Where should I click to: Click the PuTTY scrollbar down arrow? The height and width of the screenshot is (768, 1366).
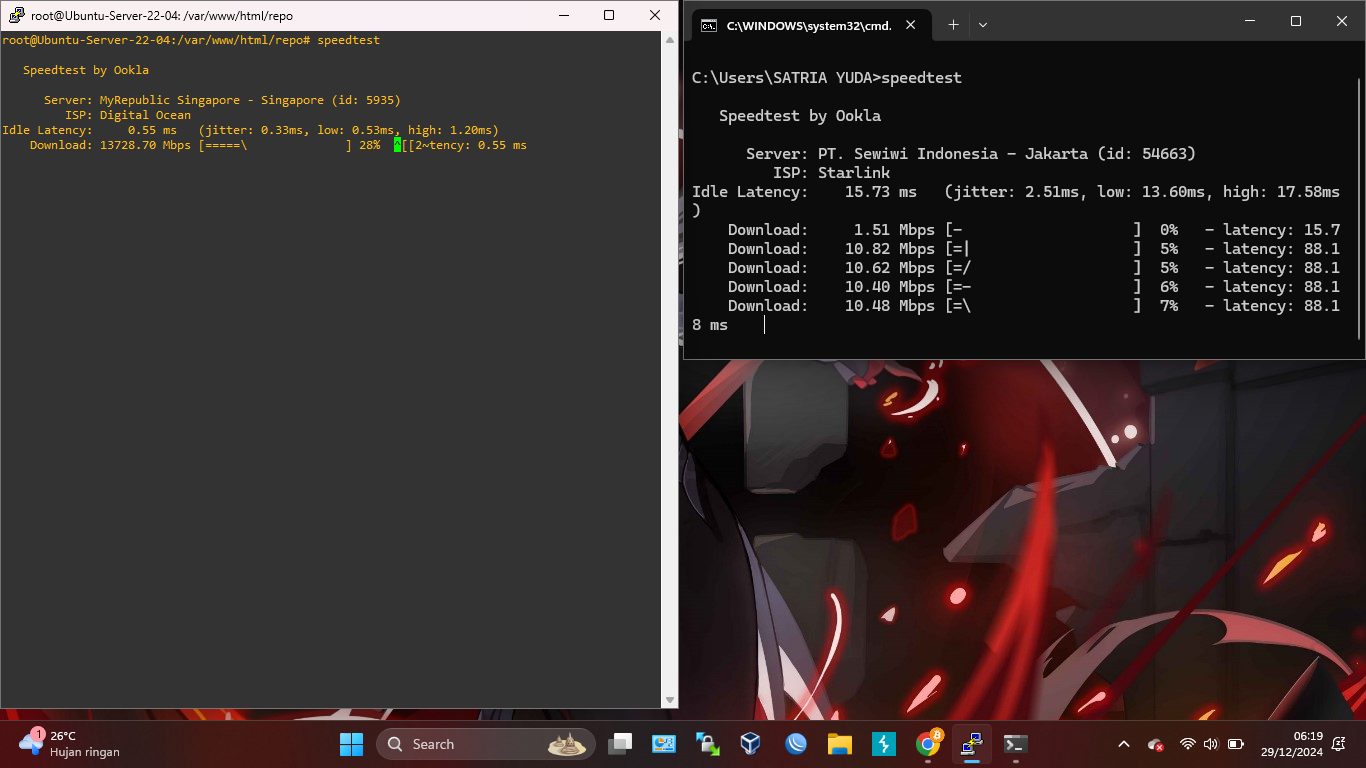click(x=670, y=700)
